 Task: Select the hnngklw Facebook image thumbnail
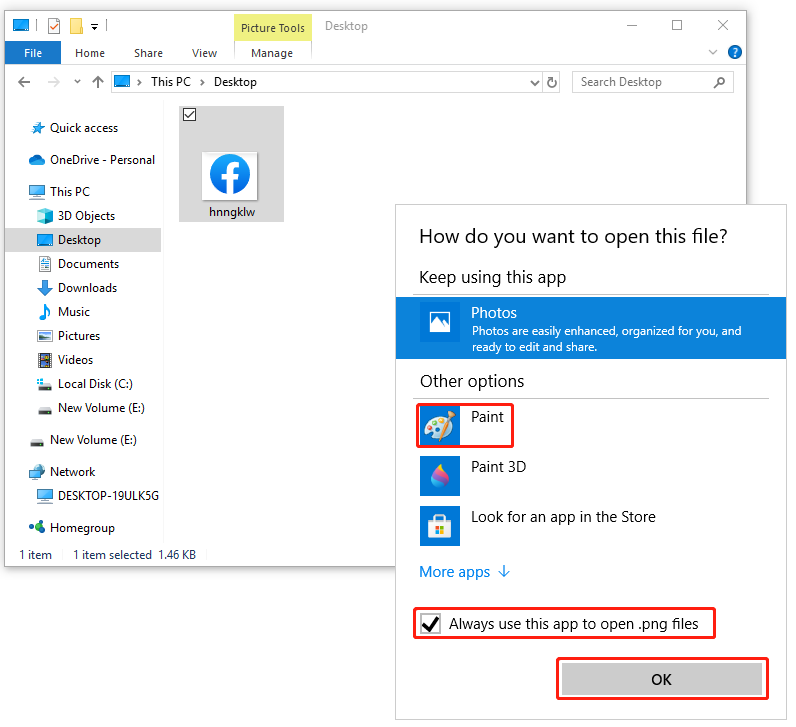(230, 175)
